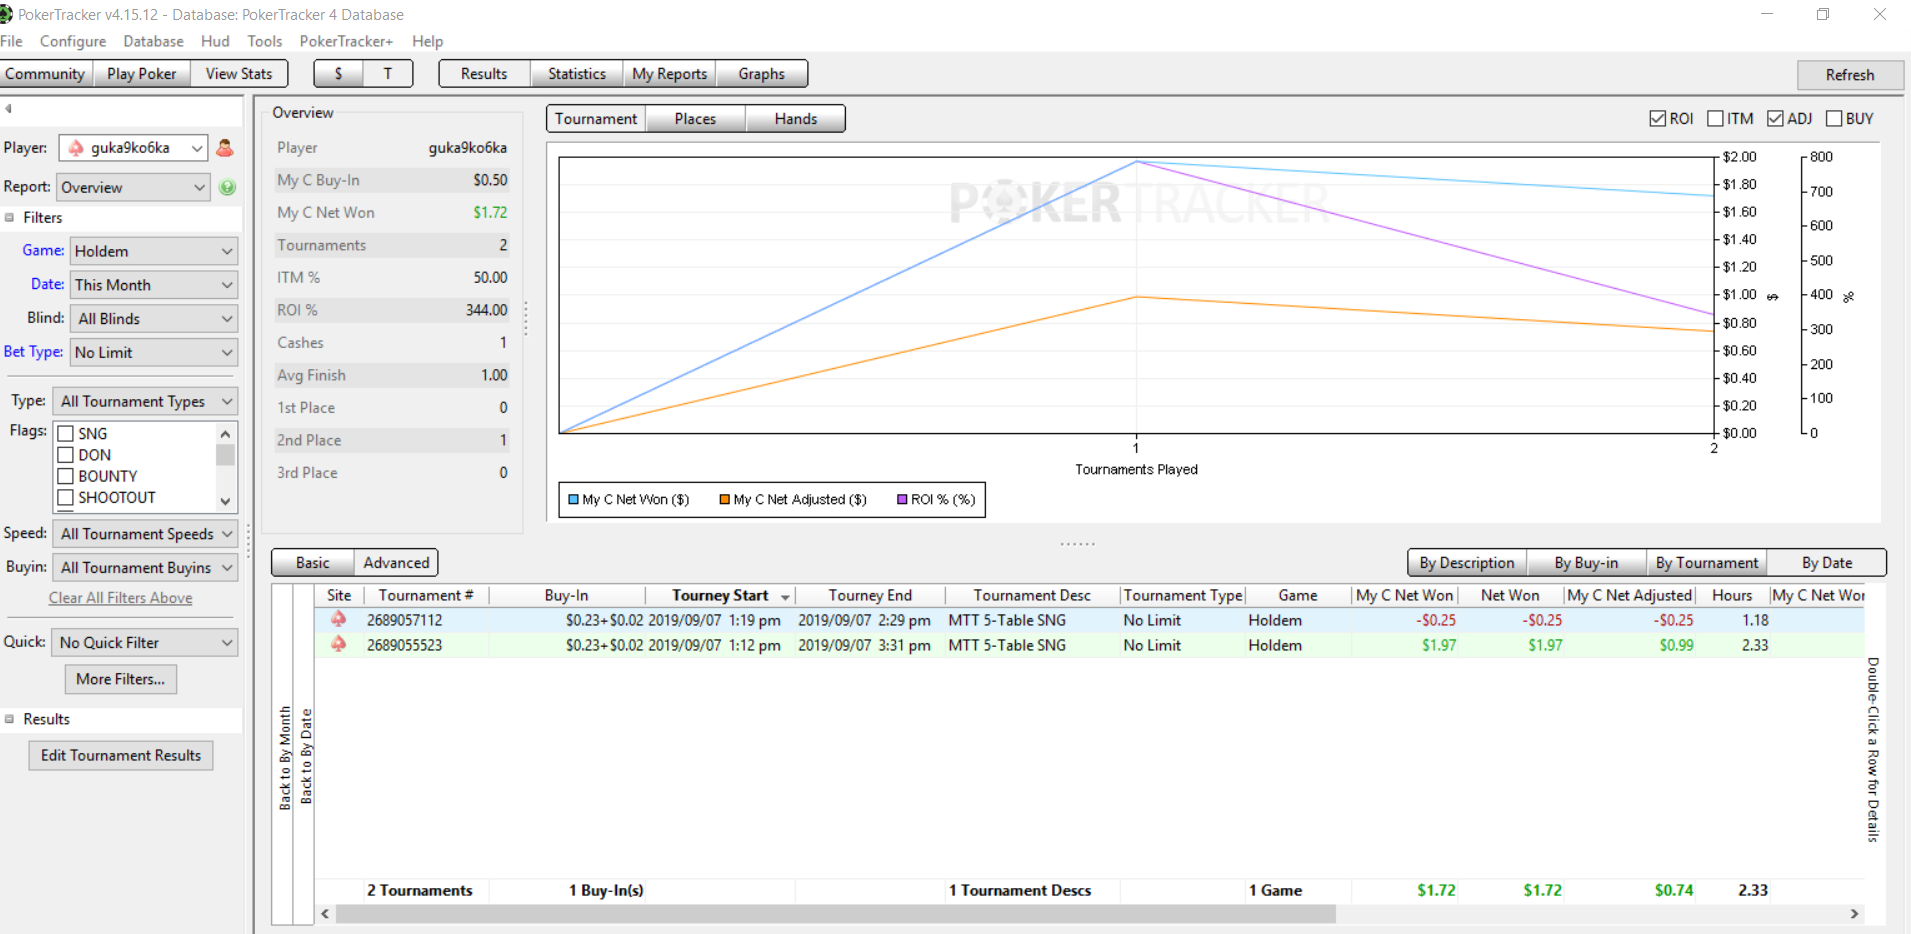This screenshot has height=934, width=1911.
Task: Sort by Buy-In column header
Action: pos(566,595)
